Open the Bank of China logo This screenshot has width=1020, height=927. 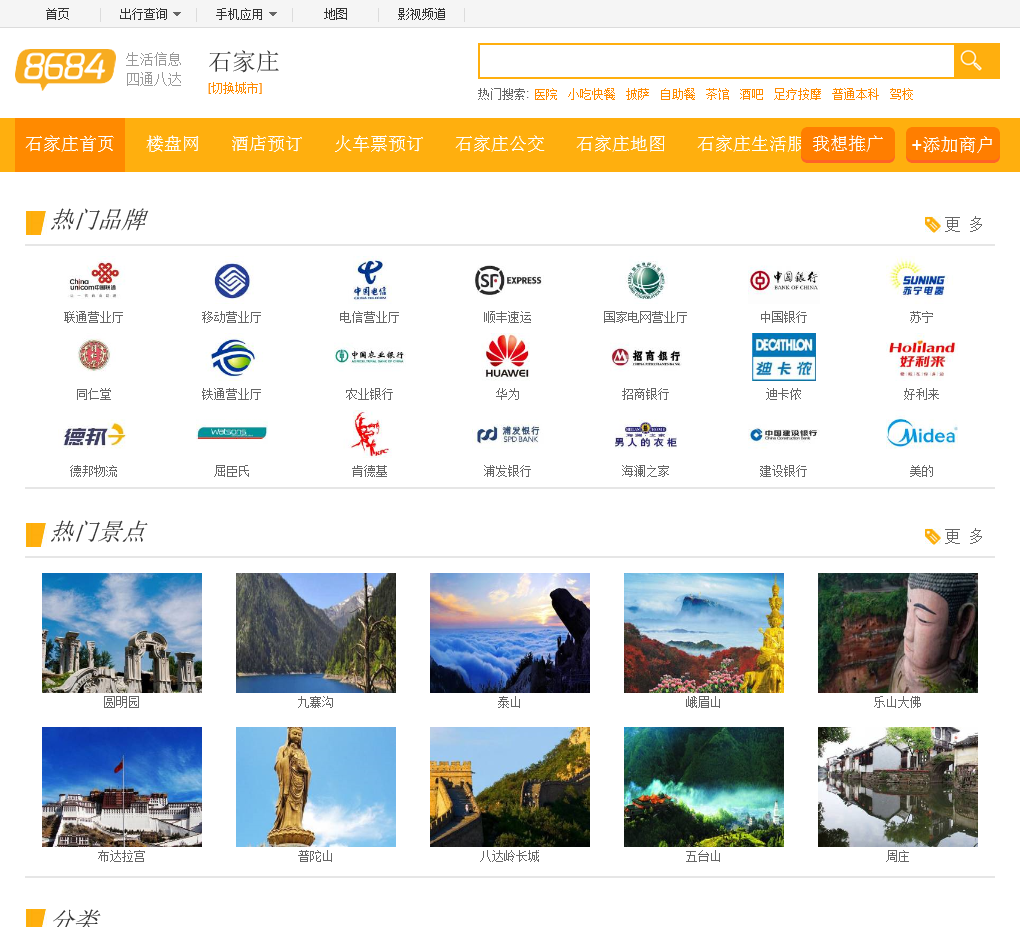point(783,280)
